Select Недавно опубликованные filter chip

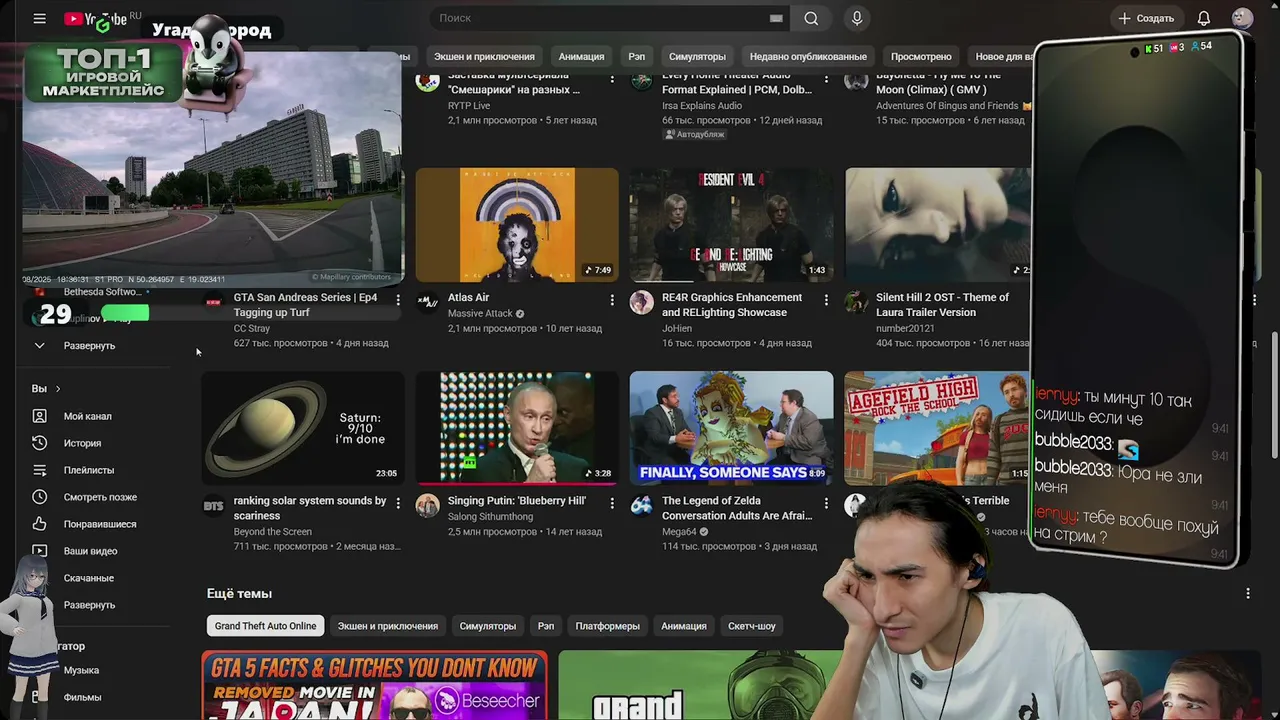[808, 57]
